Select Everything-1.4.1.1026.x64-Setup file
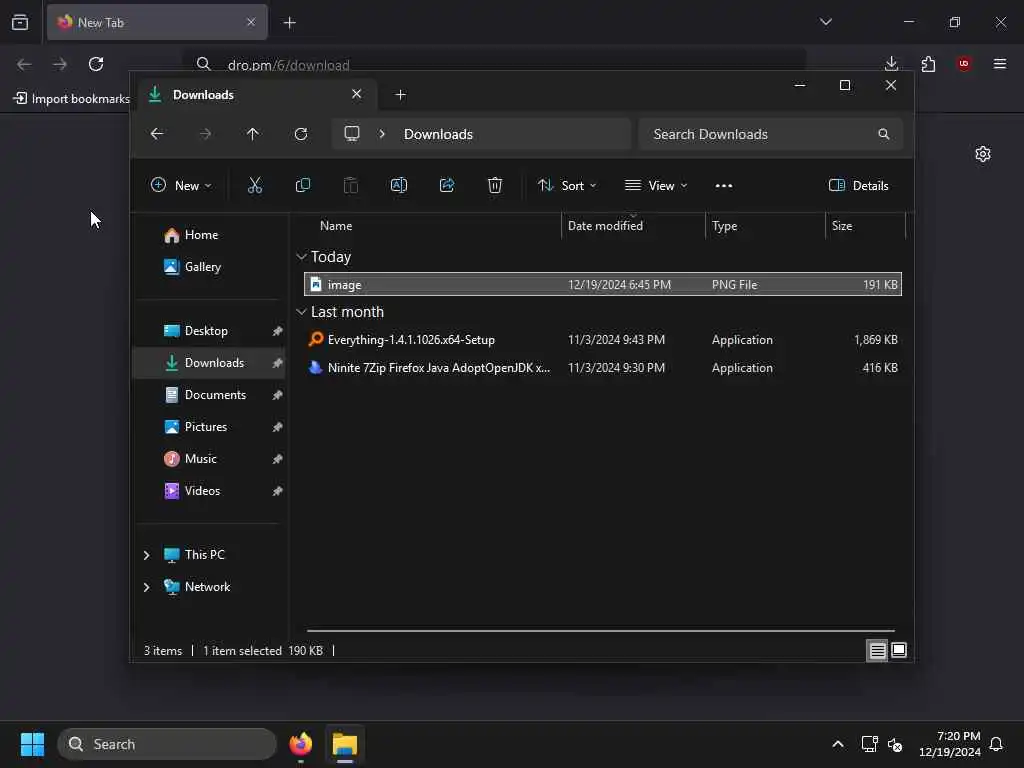The width and height of the screenshot is (1024, 768). (602, 340)
